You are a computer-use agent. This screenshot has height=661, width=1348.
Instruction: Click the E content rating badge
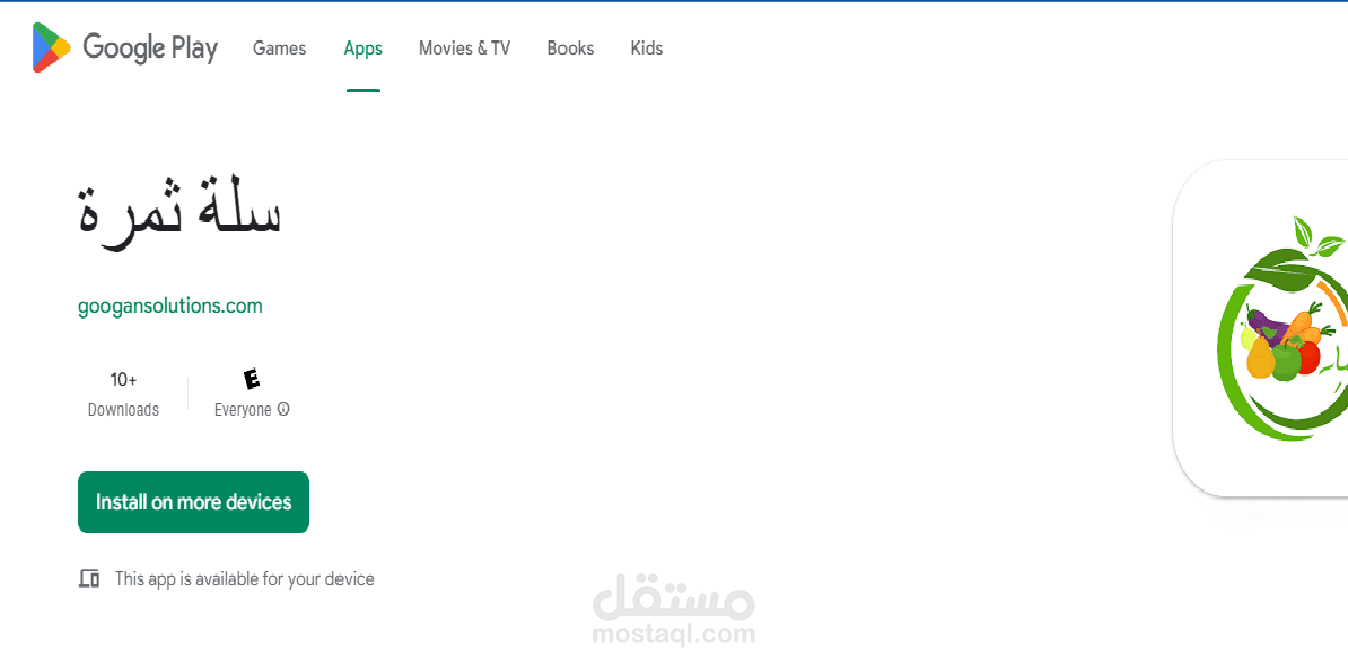coord(252,379)
